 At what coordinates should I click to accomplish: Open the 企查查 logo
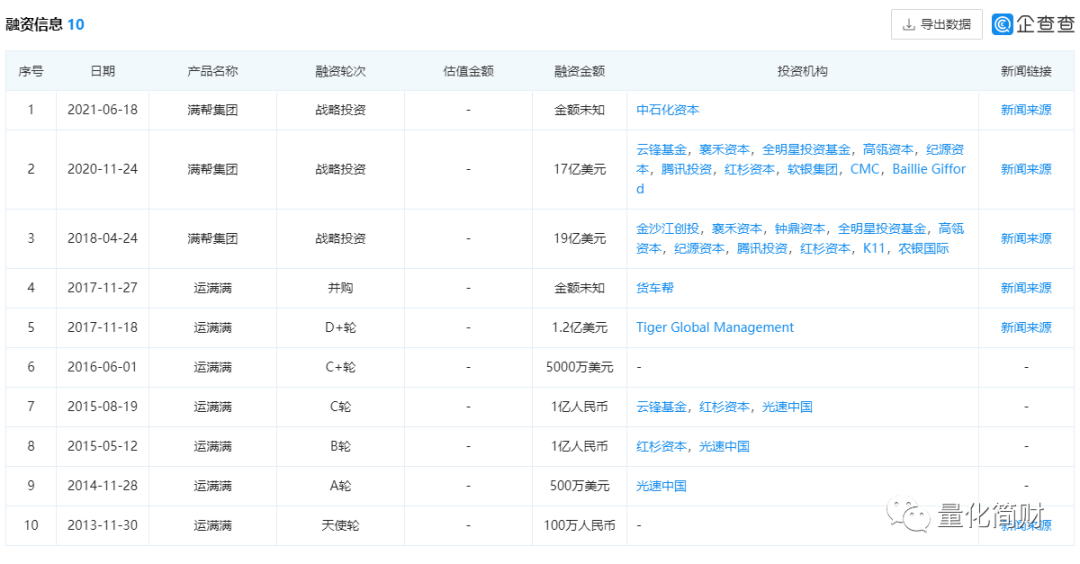1033,24
